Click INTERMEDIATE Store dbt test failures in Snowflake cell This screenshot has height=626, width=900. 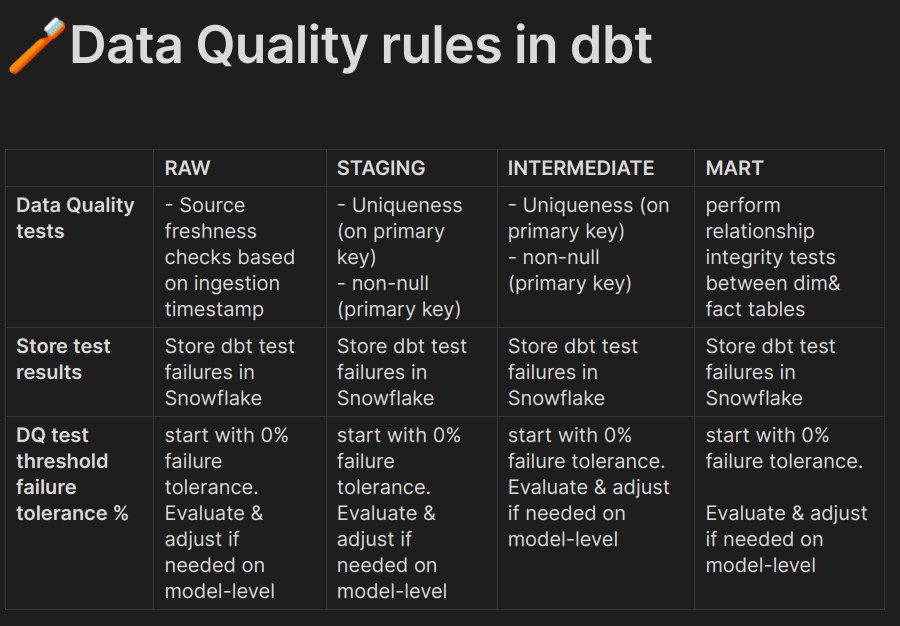[596, 372]
